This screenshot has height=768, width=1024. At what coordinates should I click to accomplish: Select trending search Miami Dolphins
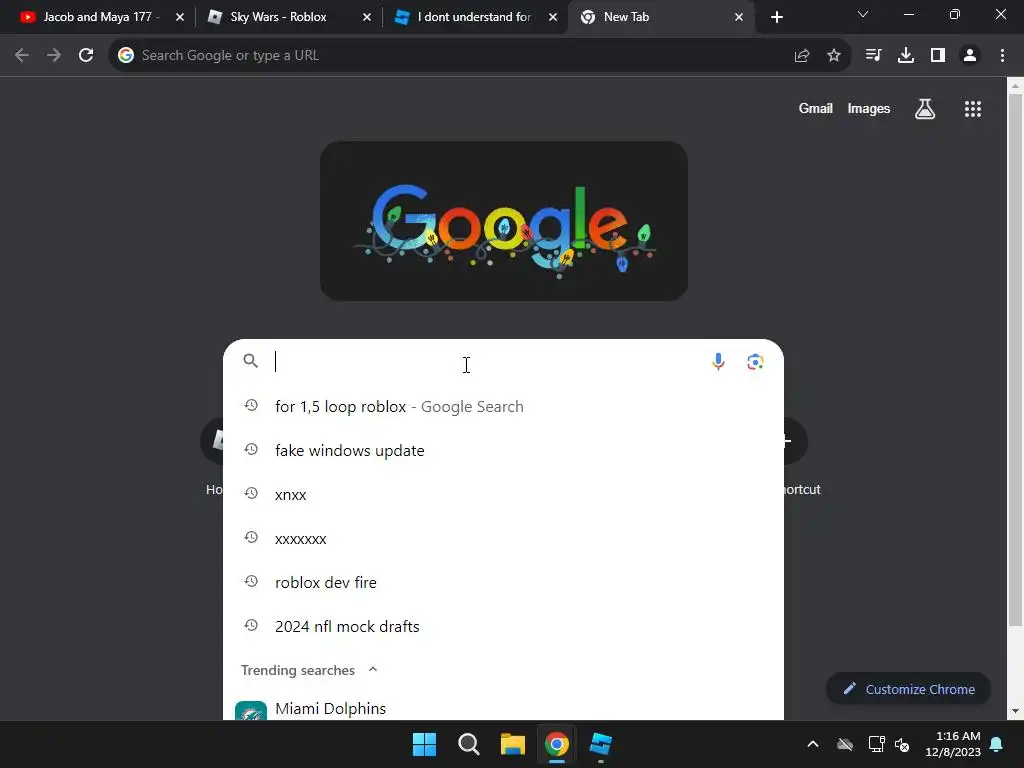503,709
